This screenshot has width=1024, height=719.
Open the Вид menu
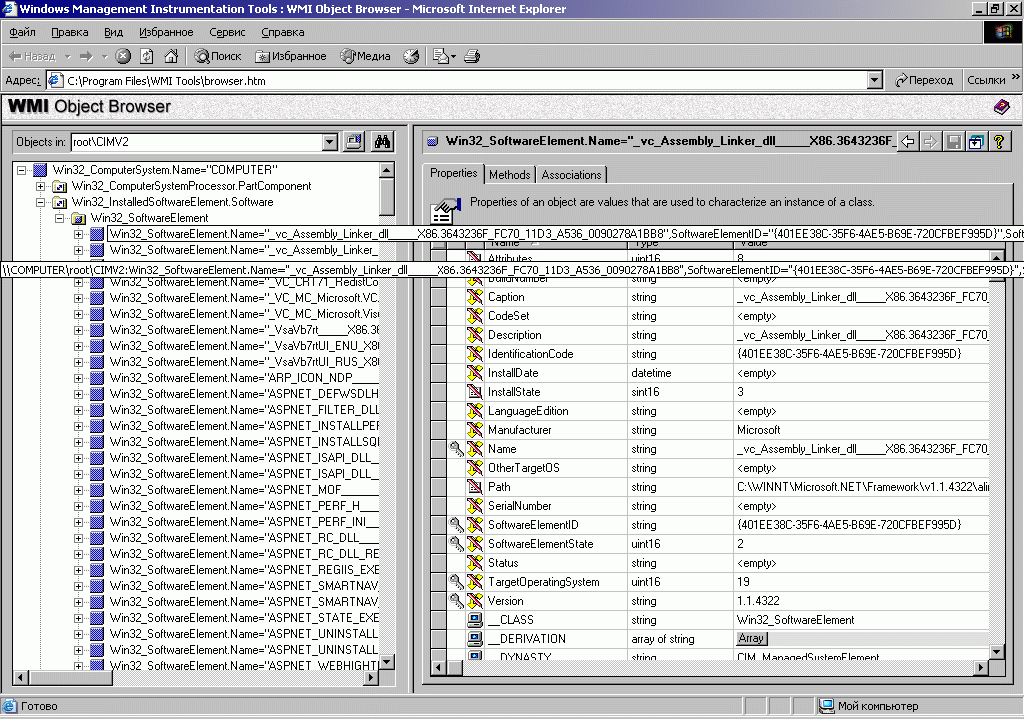[x=113, y=32]
